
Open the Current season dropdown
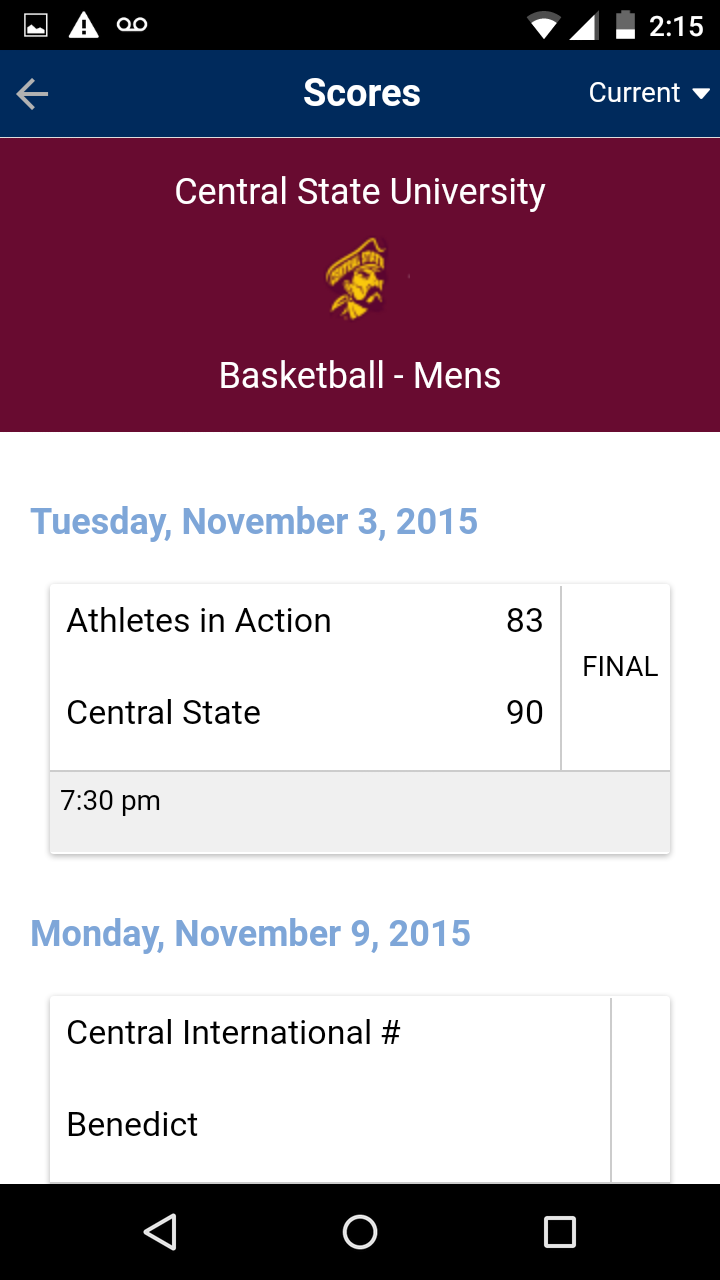648,93
